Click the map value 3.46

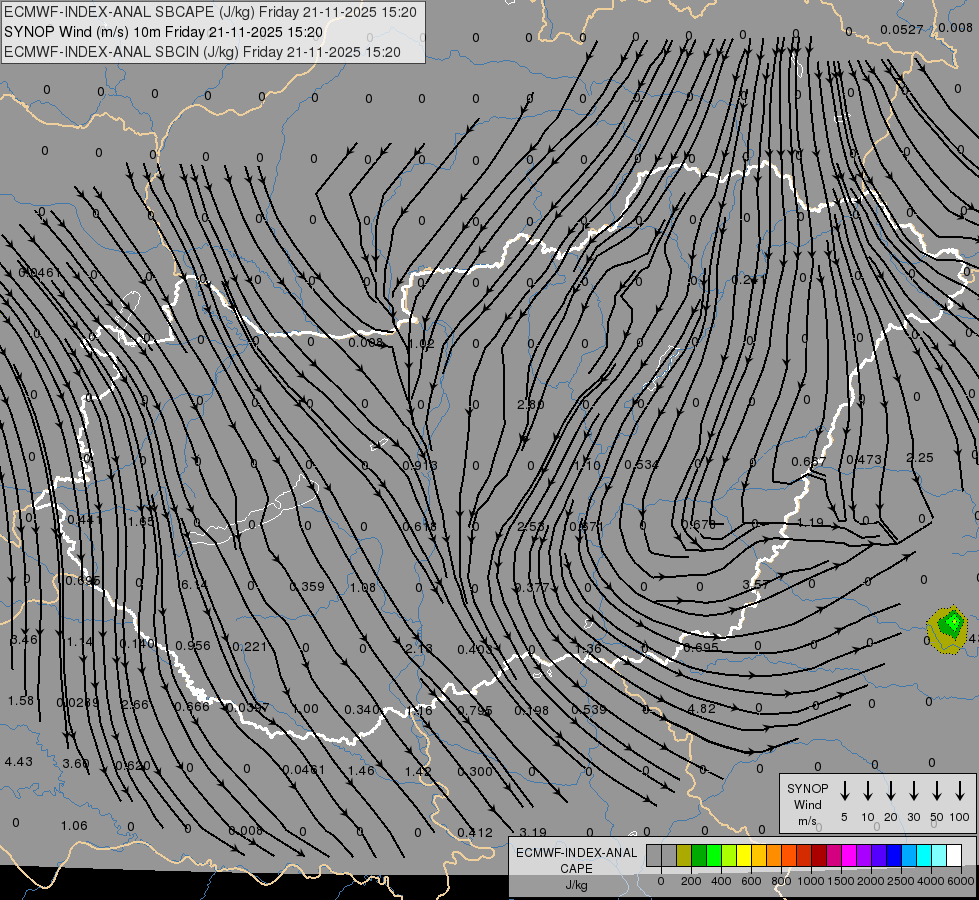pos(24,640)
